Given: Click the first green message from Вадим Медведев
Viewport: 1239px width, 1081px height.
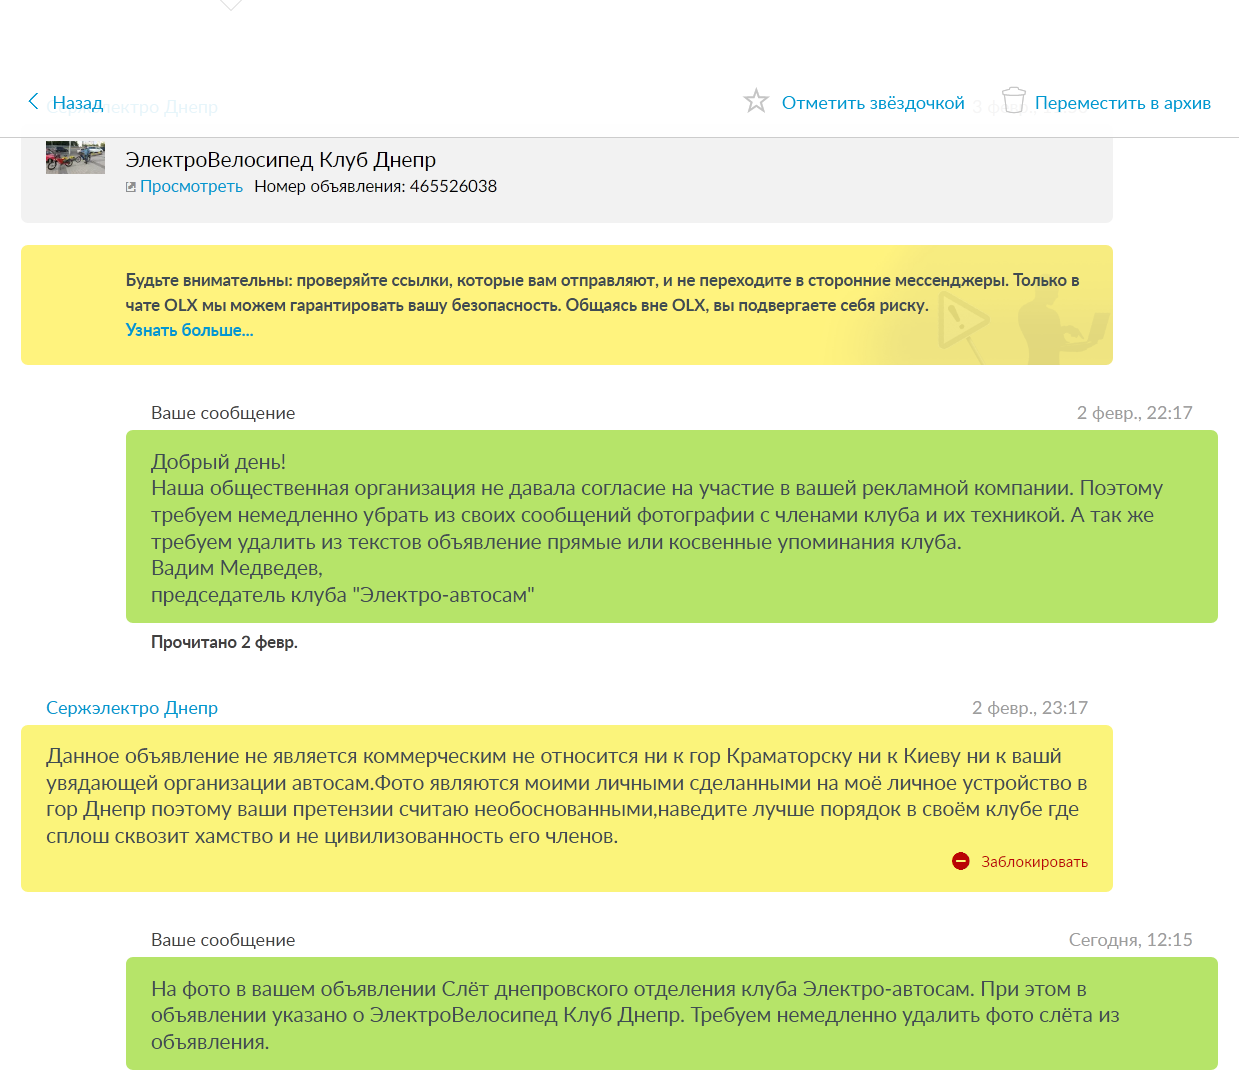Looking at the screenshot, I should pyautogui.click(x=671, y=527).
